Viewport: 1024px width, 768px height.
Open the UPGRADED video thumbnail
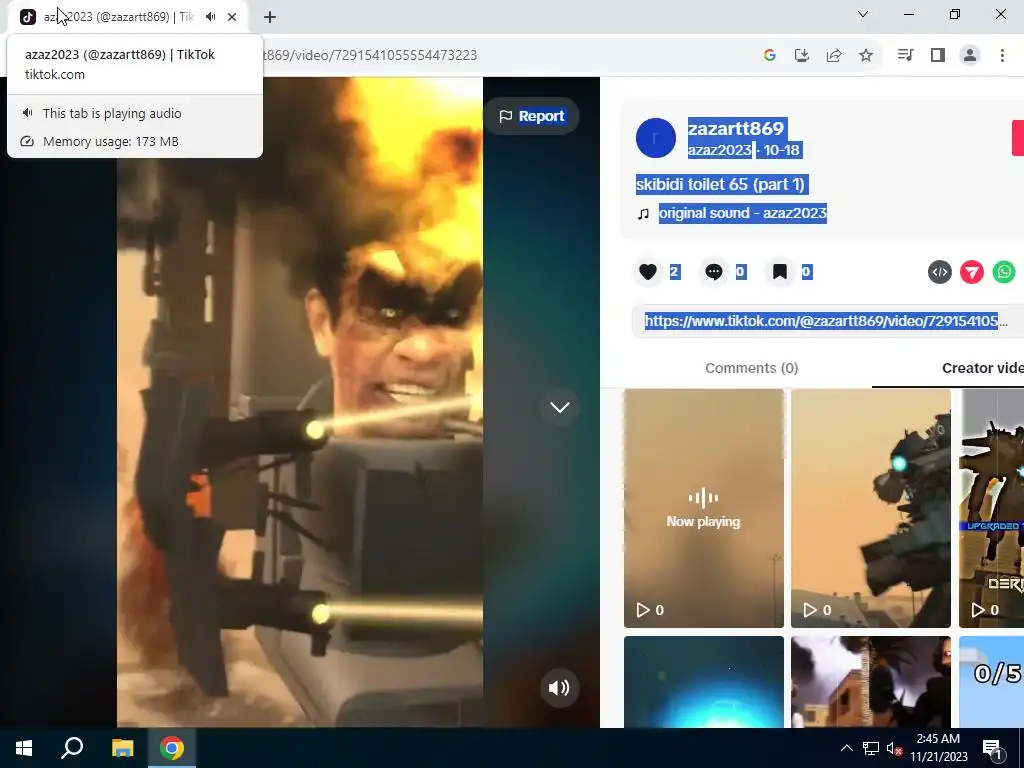point(991,508)
